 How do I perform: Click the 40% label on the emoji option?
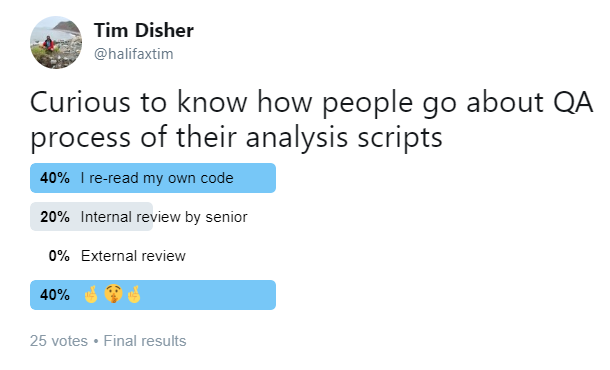(x=55, y=295)
